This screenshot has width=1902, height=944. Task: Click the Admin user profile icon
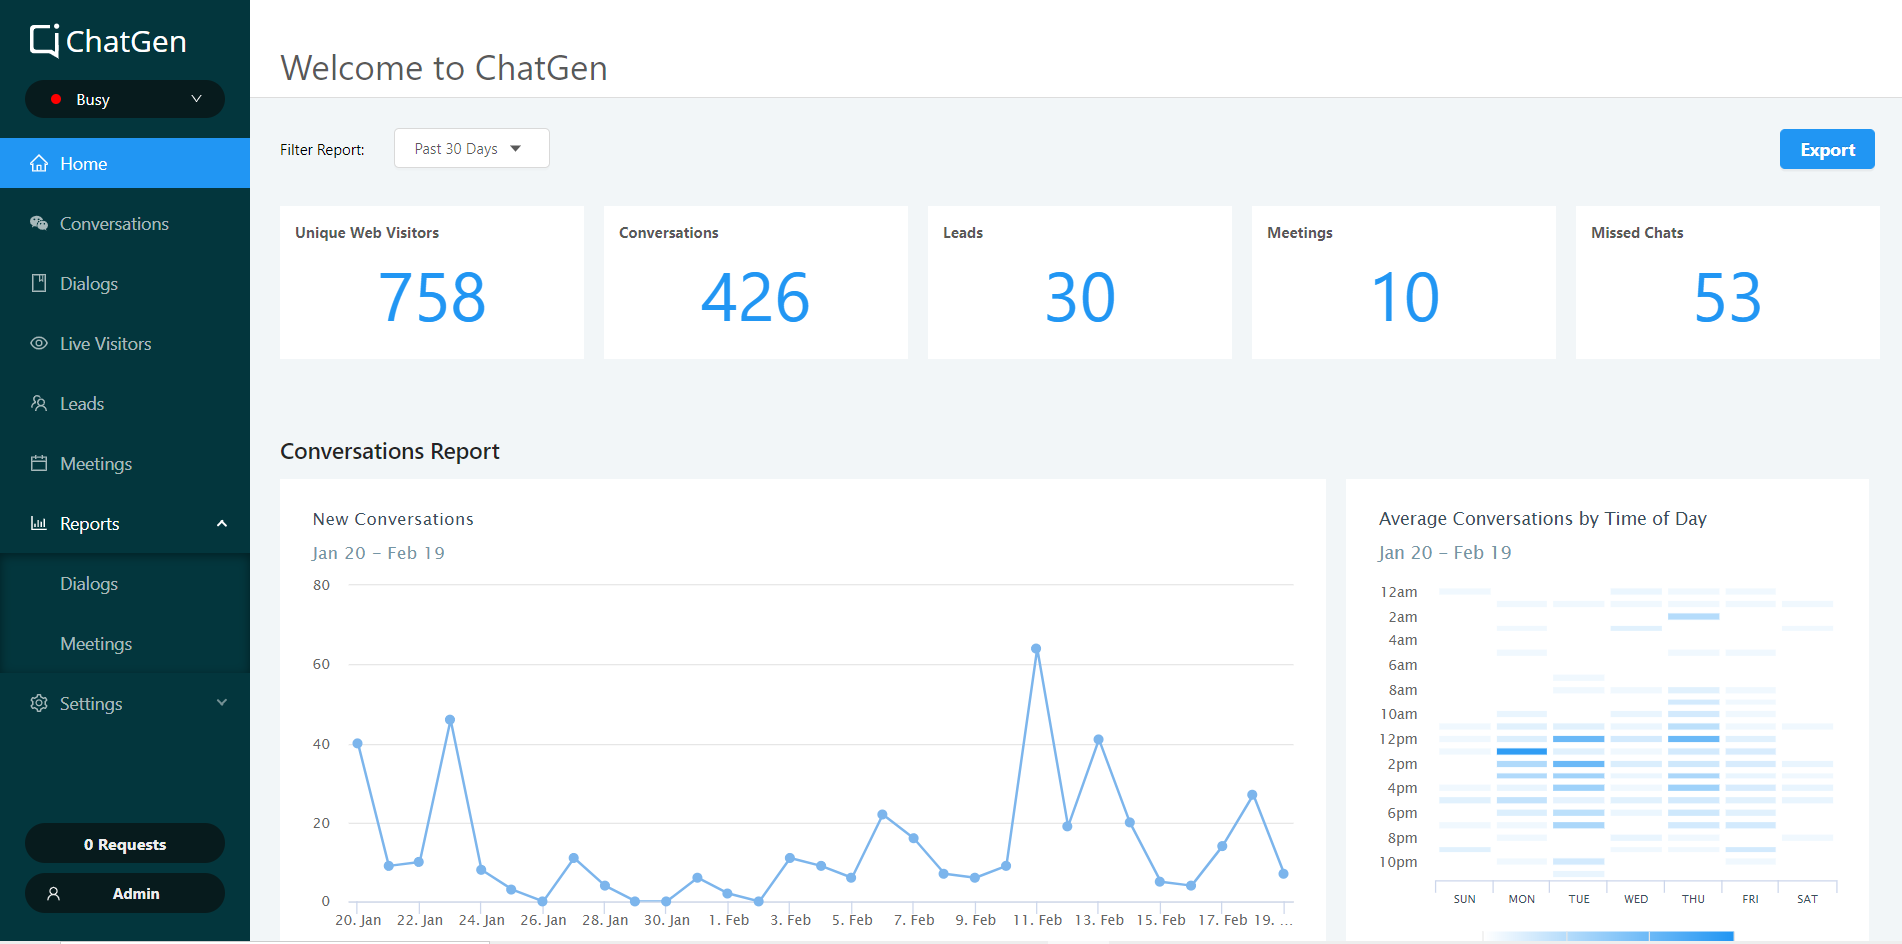(54, 894)
